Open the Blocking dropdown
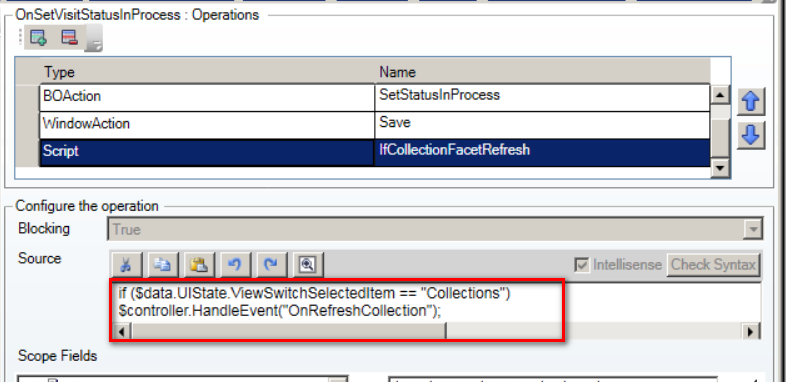Screen dimensions: 786x382 pos(752,230)
